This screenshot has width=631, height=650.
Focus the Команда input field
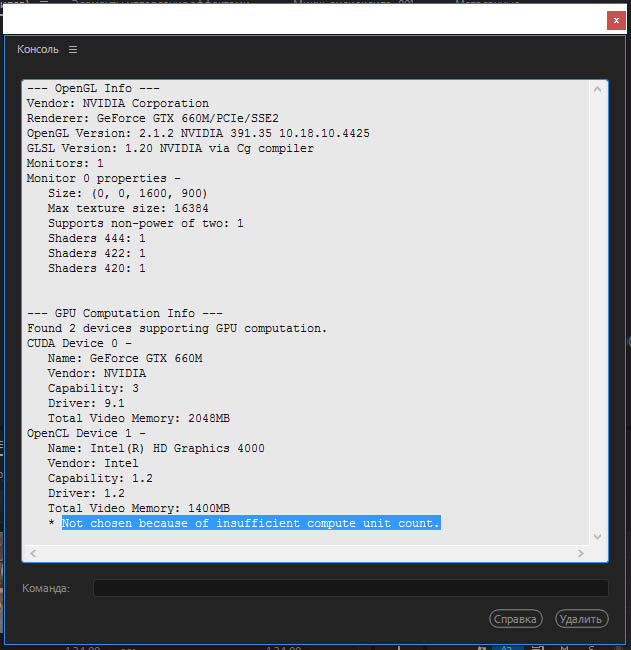pos(351,588)
